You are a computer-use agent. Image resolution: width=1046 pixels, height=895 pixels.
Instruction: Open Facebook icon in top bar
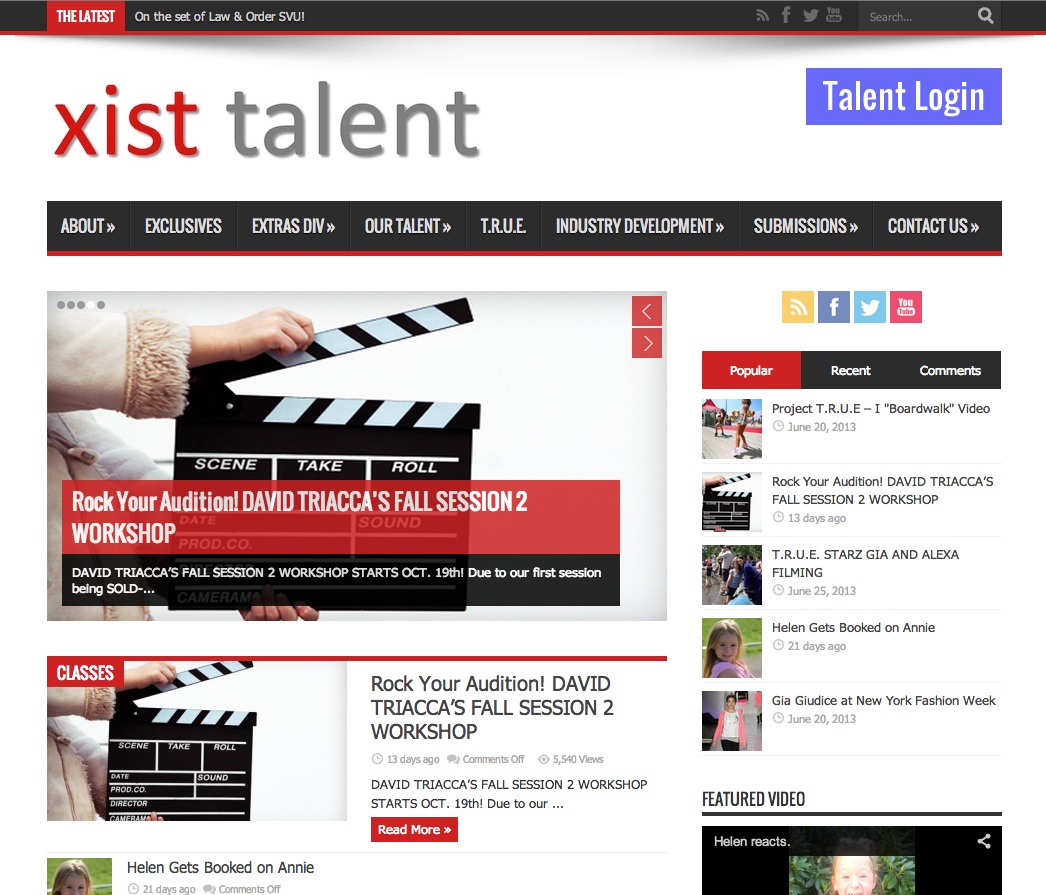point(786,15)
